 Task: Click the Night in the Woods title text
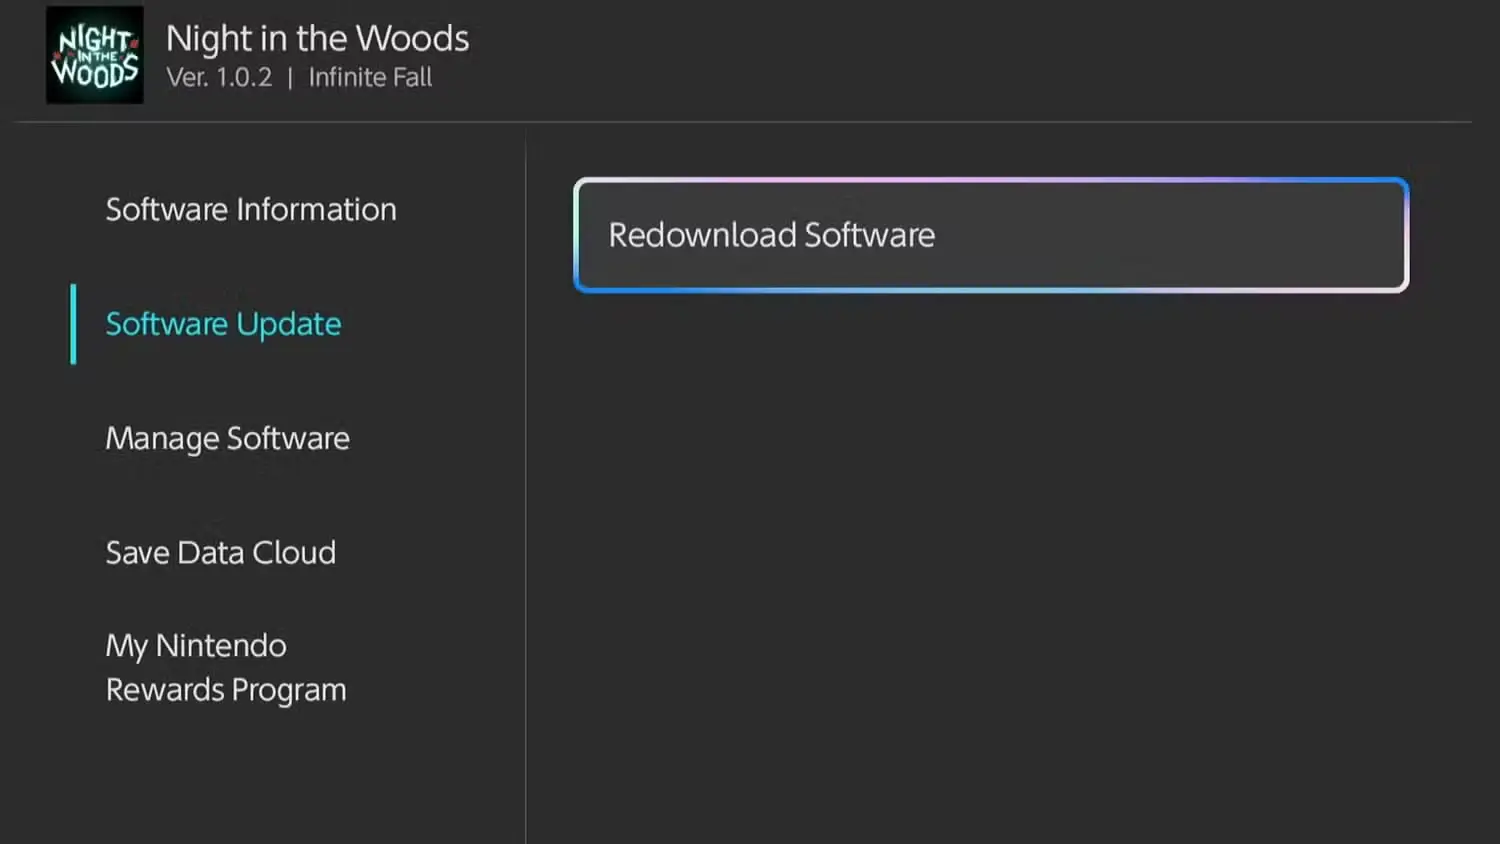tap(317, 38)
